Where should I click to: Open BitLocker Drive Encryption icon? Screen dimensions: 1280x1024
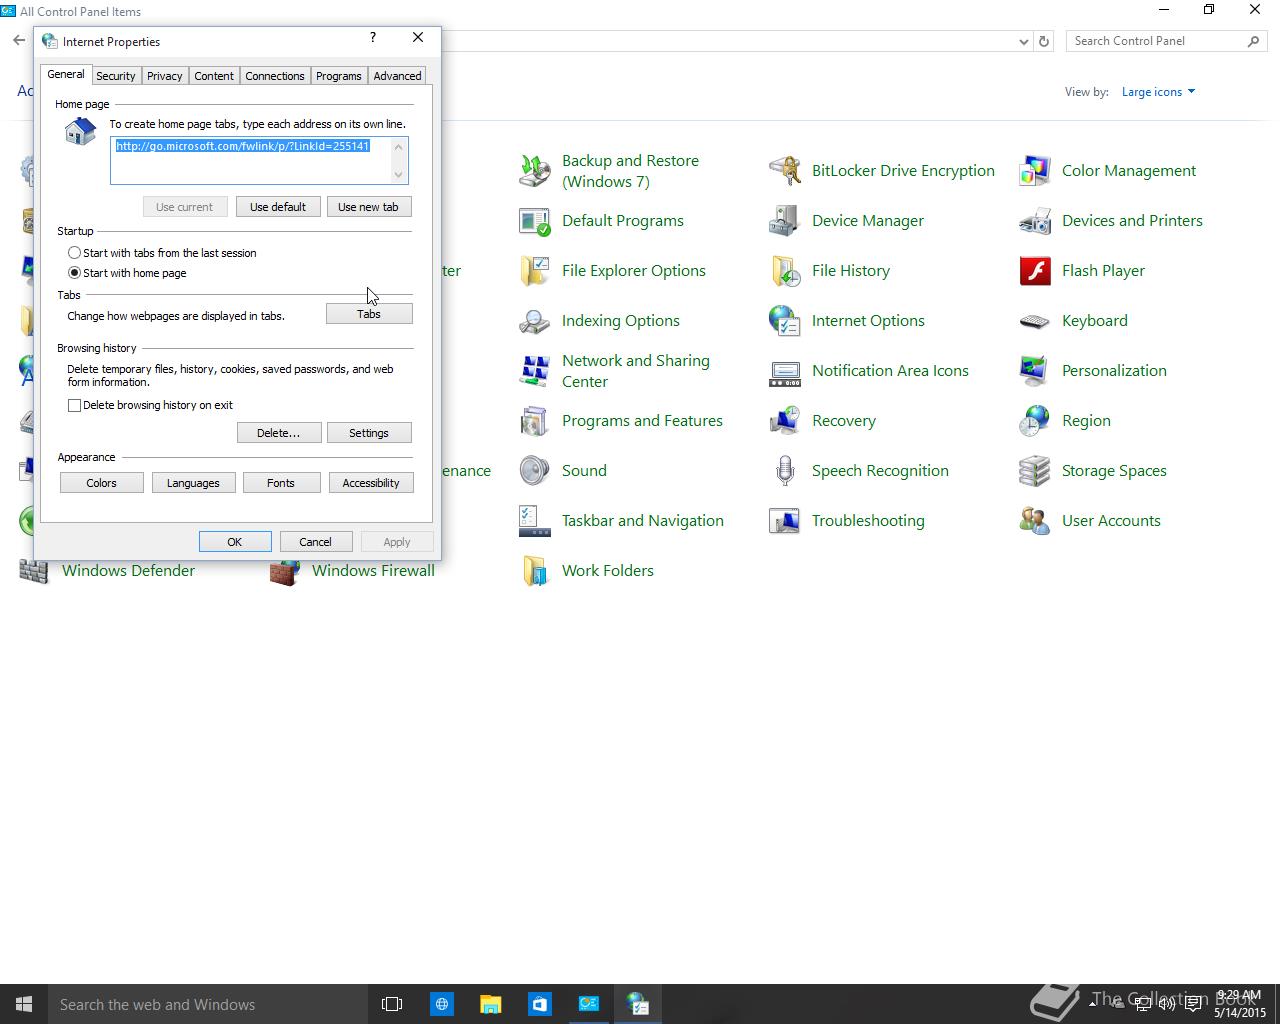click(785, 171)
